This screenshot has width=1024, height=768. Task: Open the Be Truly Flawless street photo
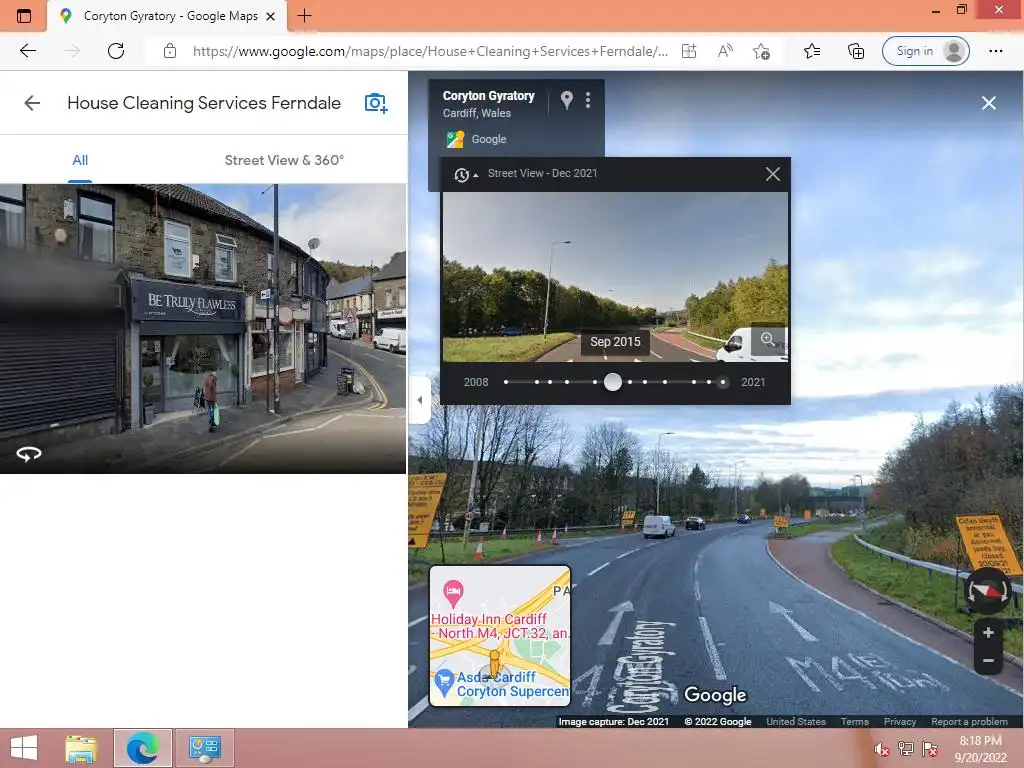pyautogui.click(x=203, y=328)
